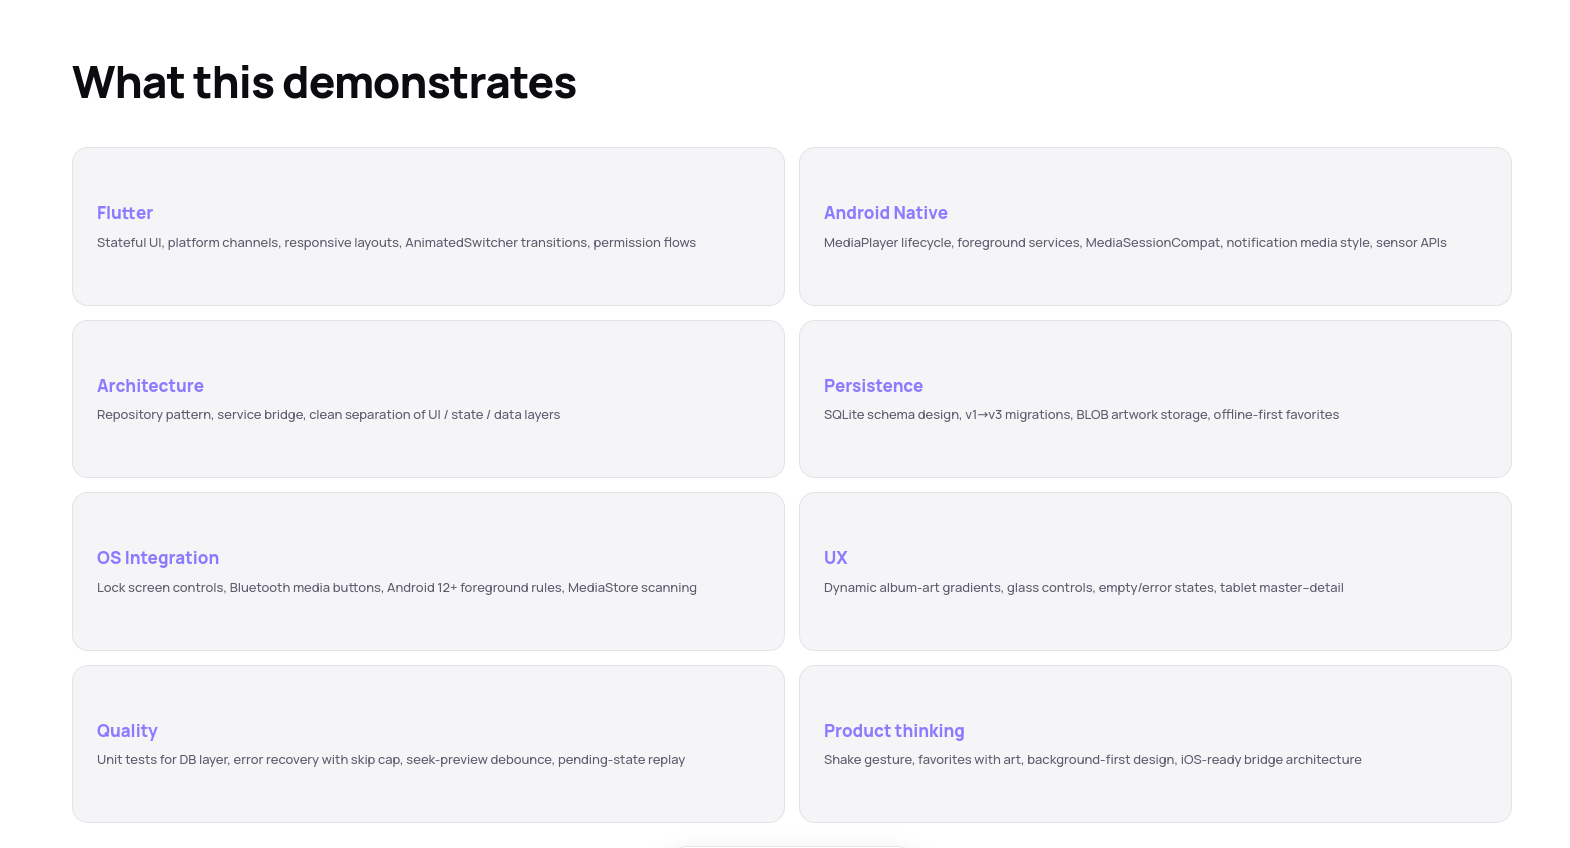The height and width of the screenshot is (848, 1570).
Task: Select the Lock screen controls description
Action: [397, 588]
